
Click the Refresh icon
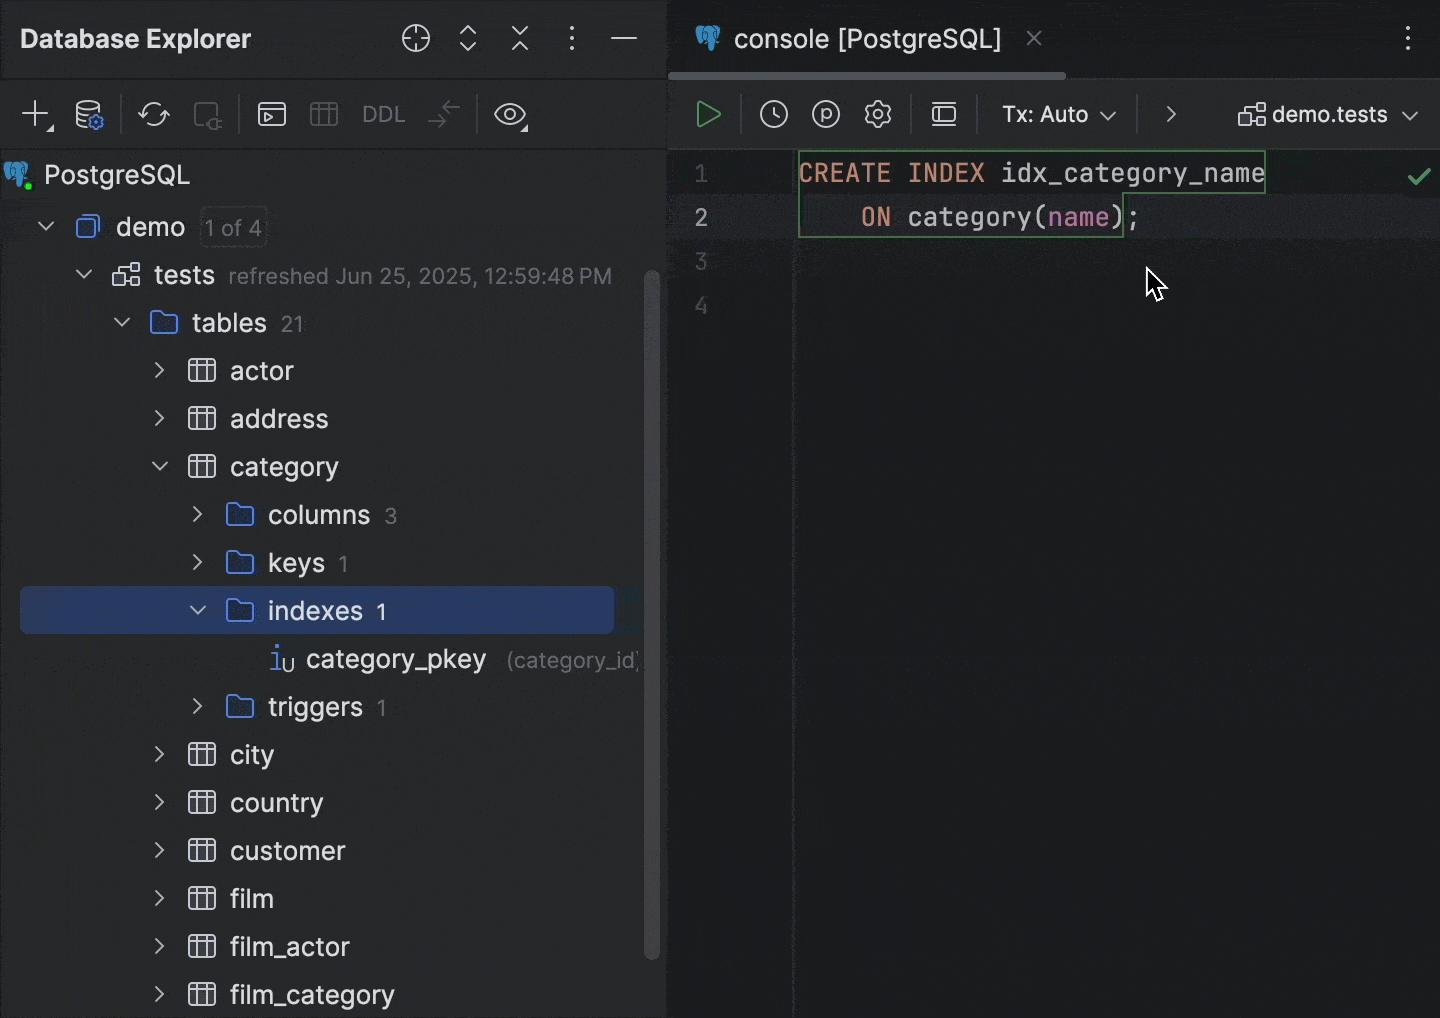154,115
